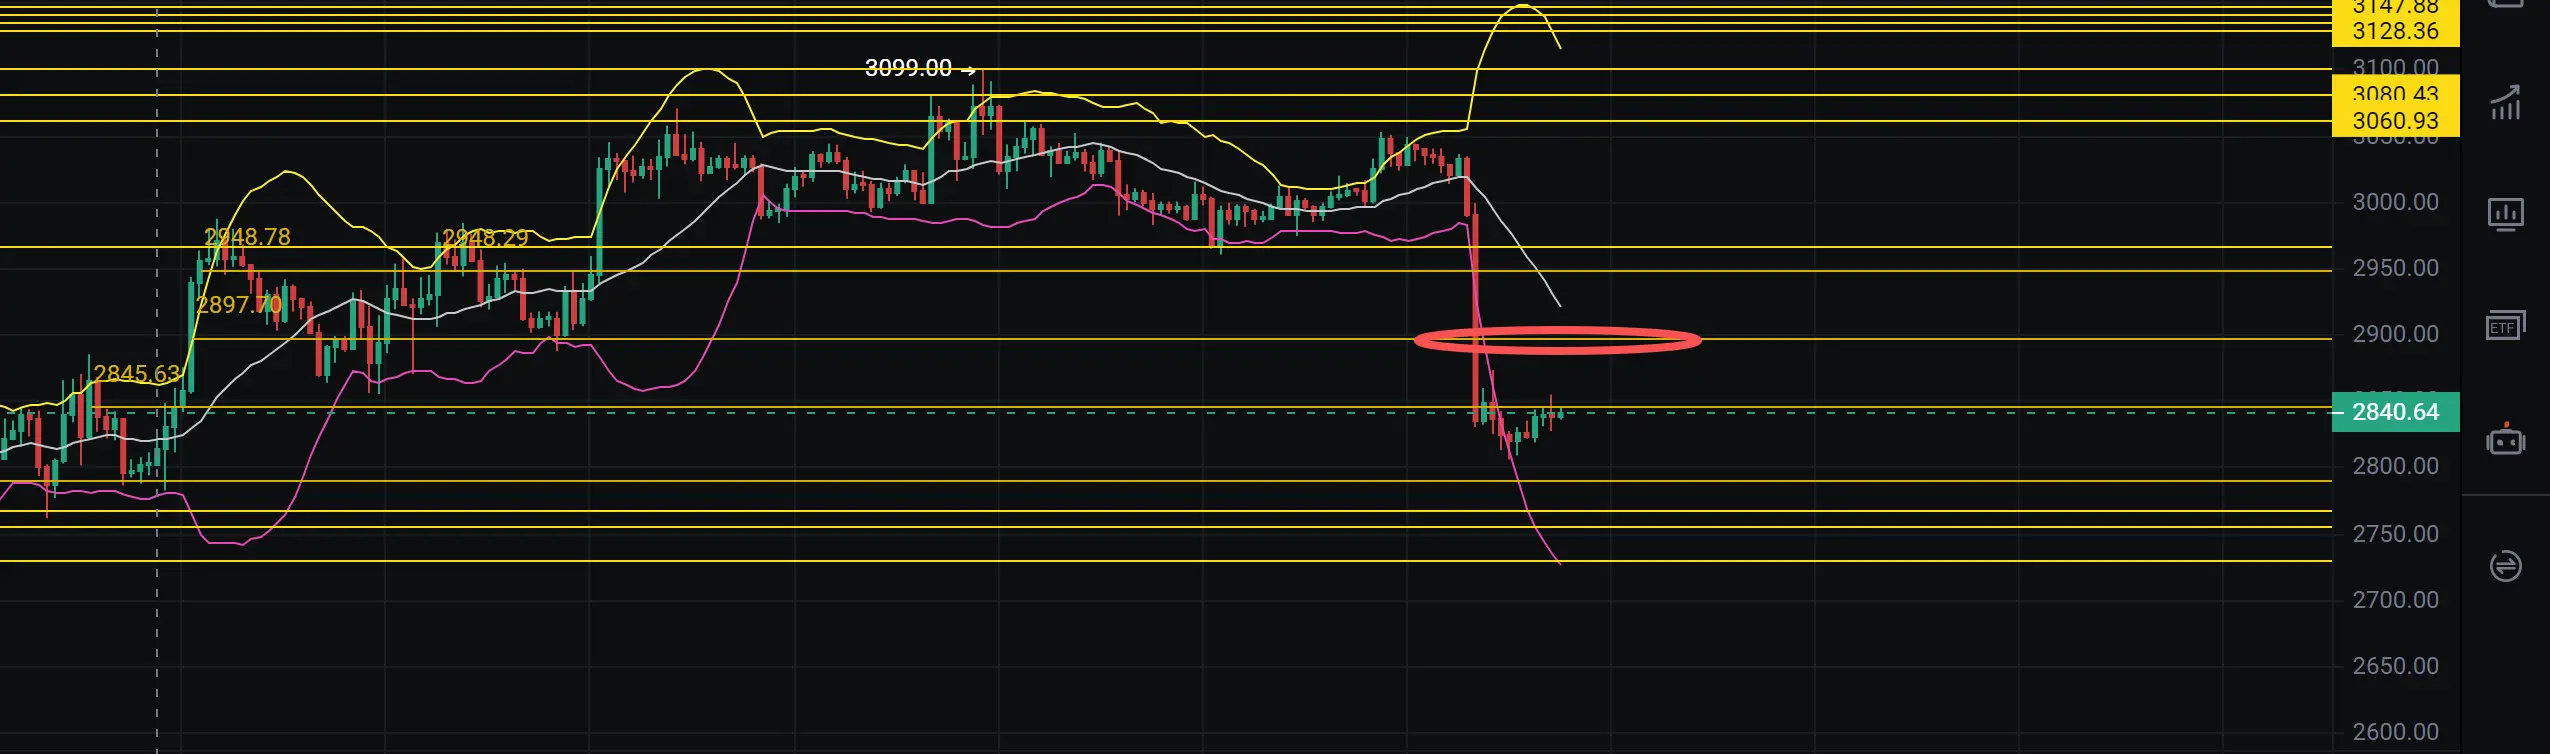This screenshot has height=754, width=2550.
Task: Click the 2600.00 level on price axis
Action: (x=2395, y=732)
